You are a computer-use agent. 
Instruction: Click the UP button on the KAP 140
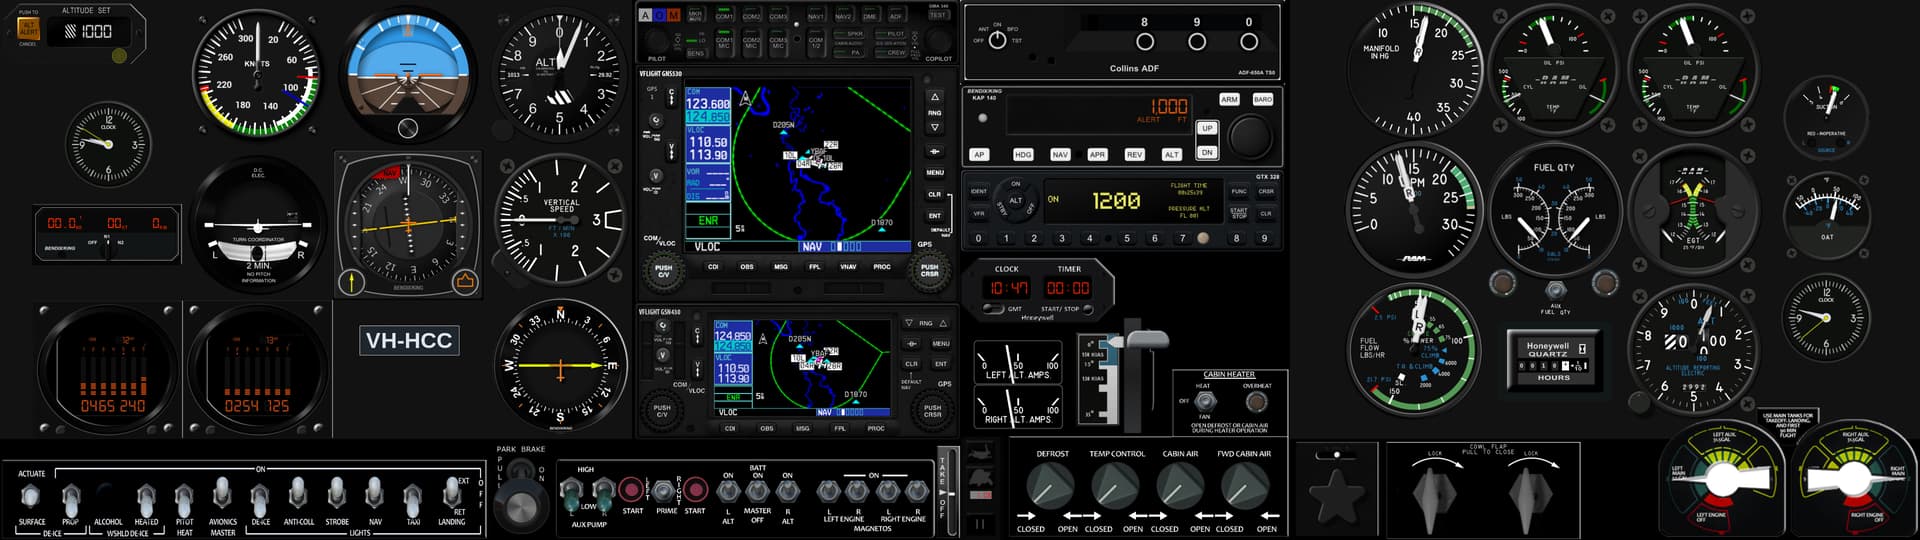pyautogui.click(x=1207, y=128)
